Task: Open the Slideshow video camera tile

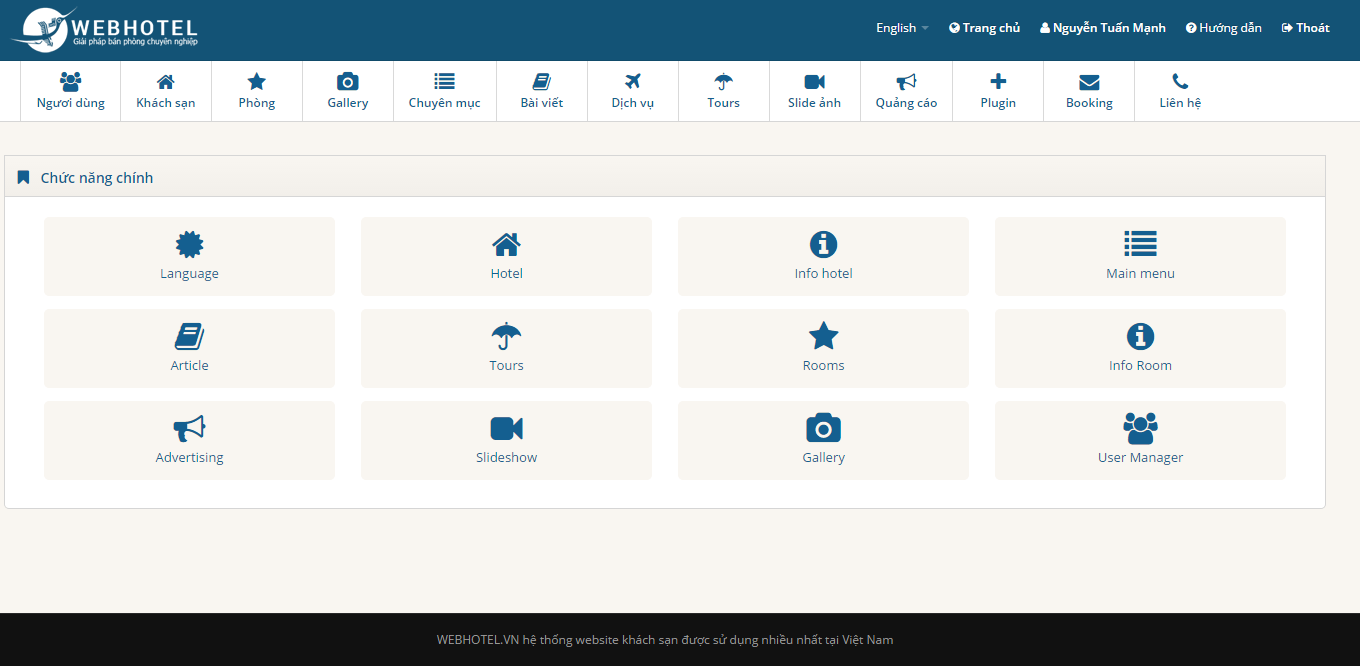Action: click(x=506, y=440)
